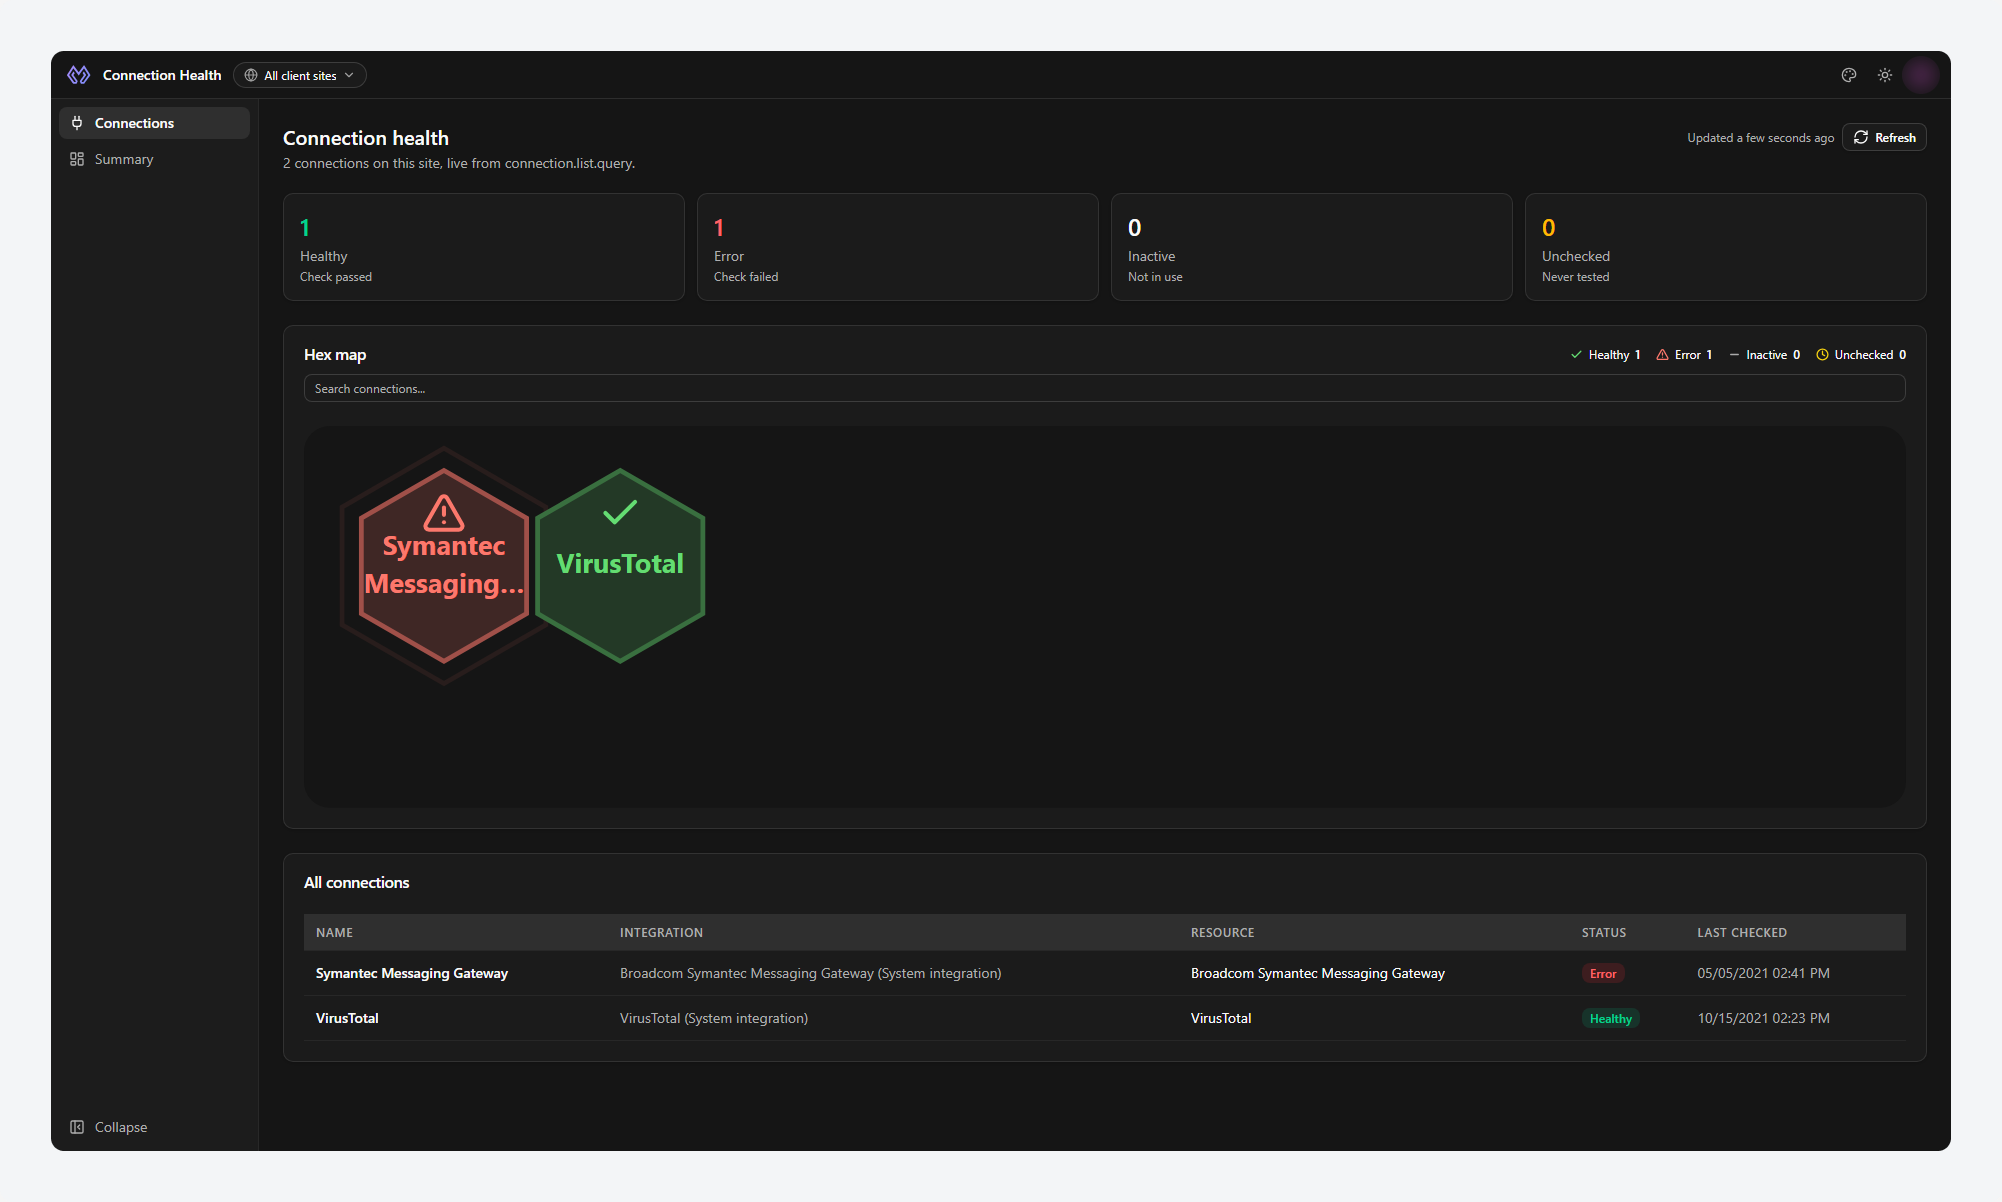Image resolution: width=2002 pixels, height=1202 pixels.
Task: Click the warning triangle in Symantec hexagon
Action: click(444, 513)
